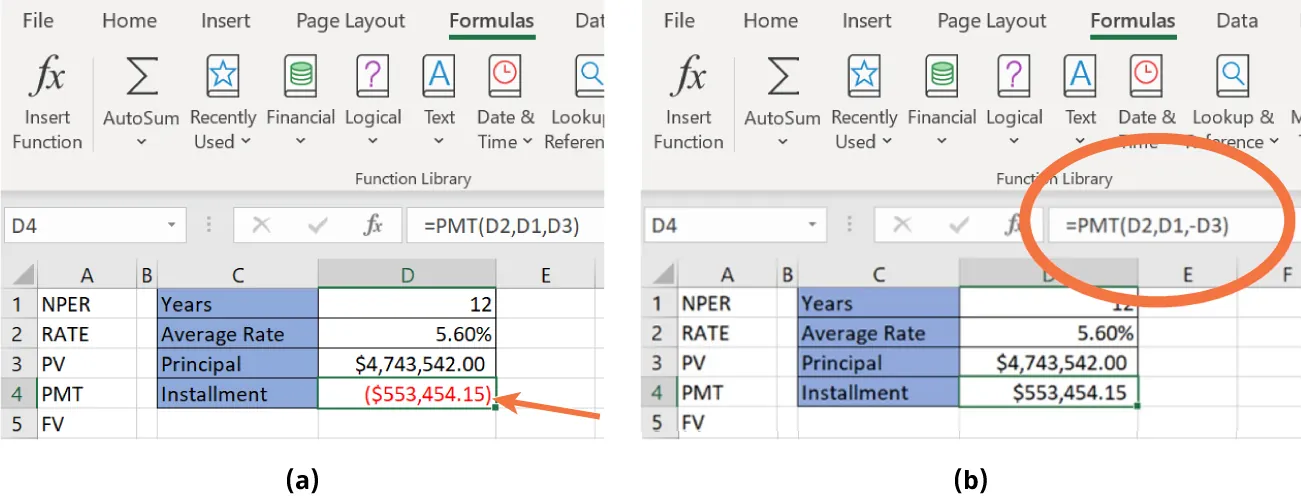The image size is (1301, 499).
Task: Click the fx button beside formula in panel (a)
Action: coord(373,226)
